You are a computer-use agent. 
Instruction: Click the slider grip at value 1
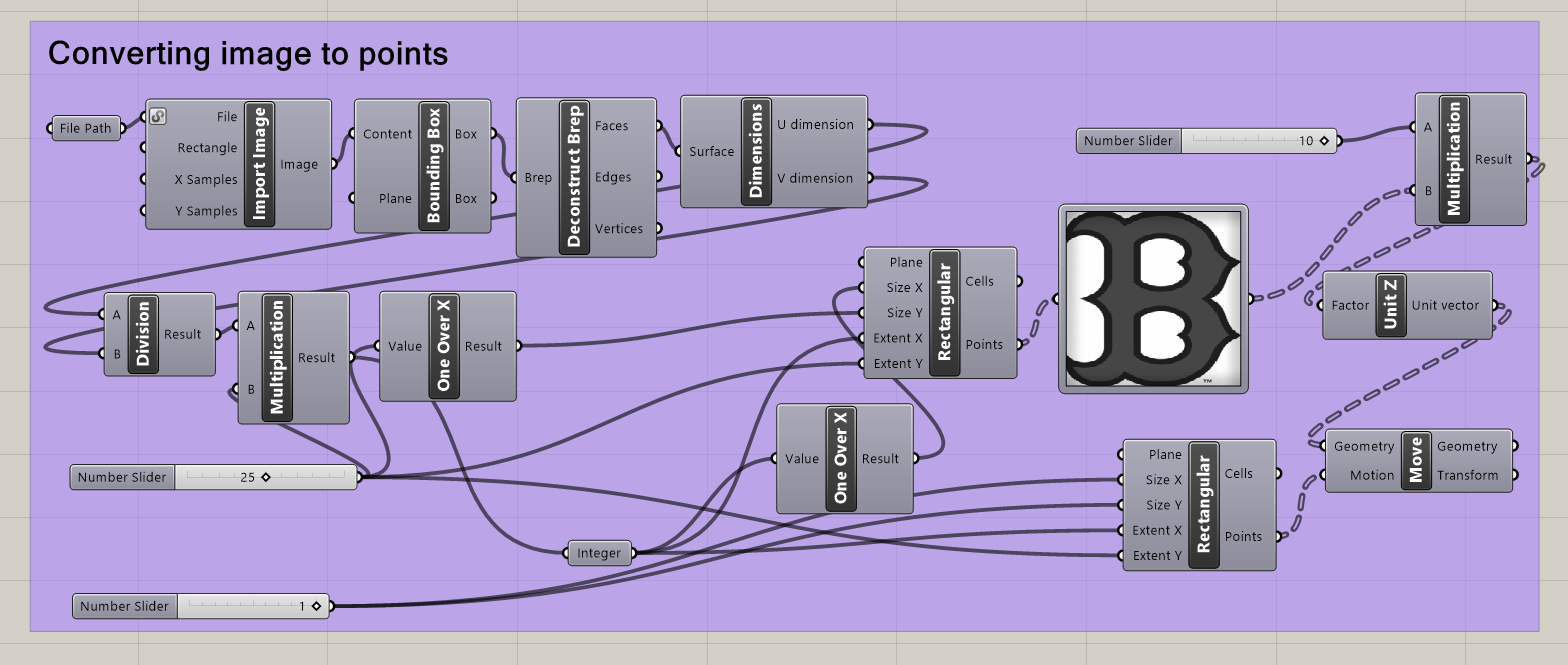(x=316, y=606)
